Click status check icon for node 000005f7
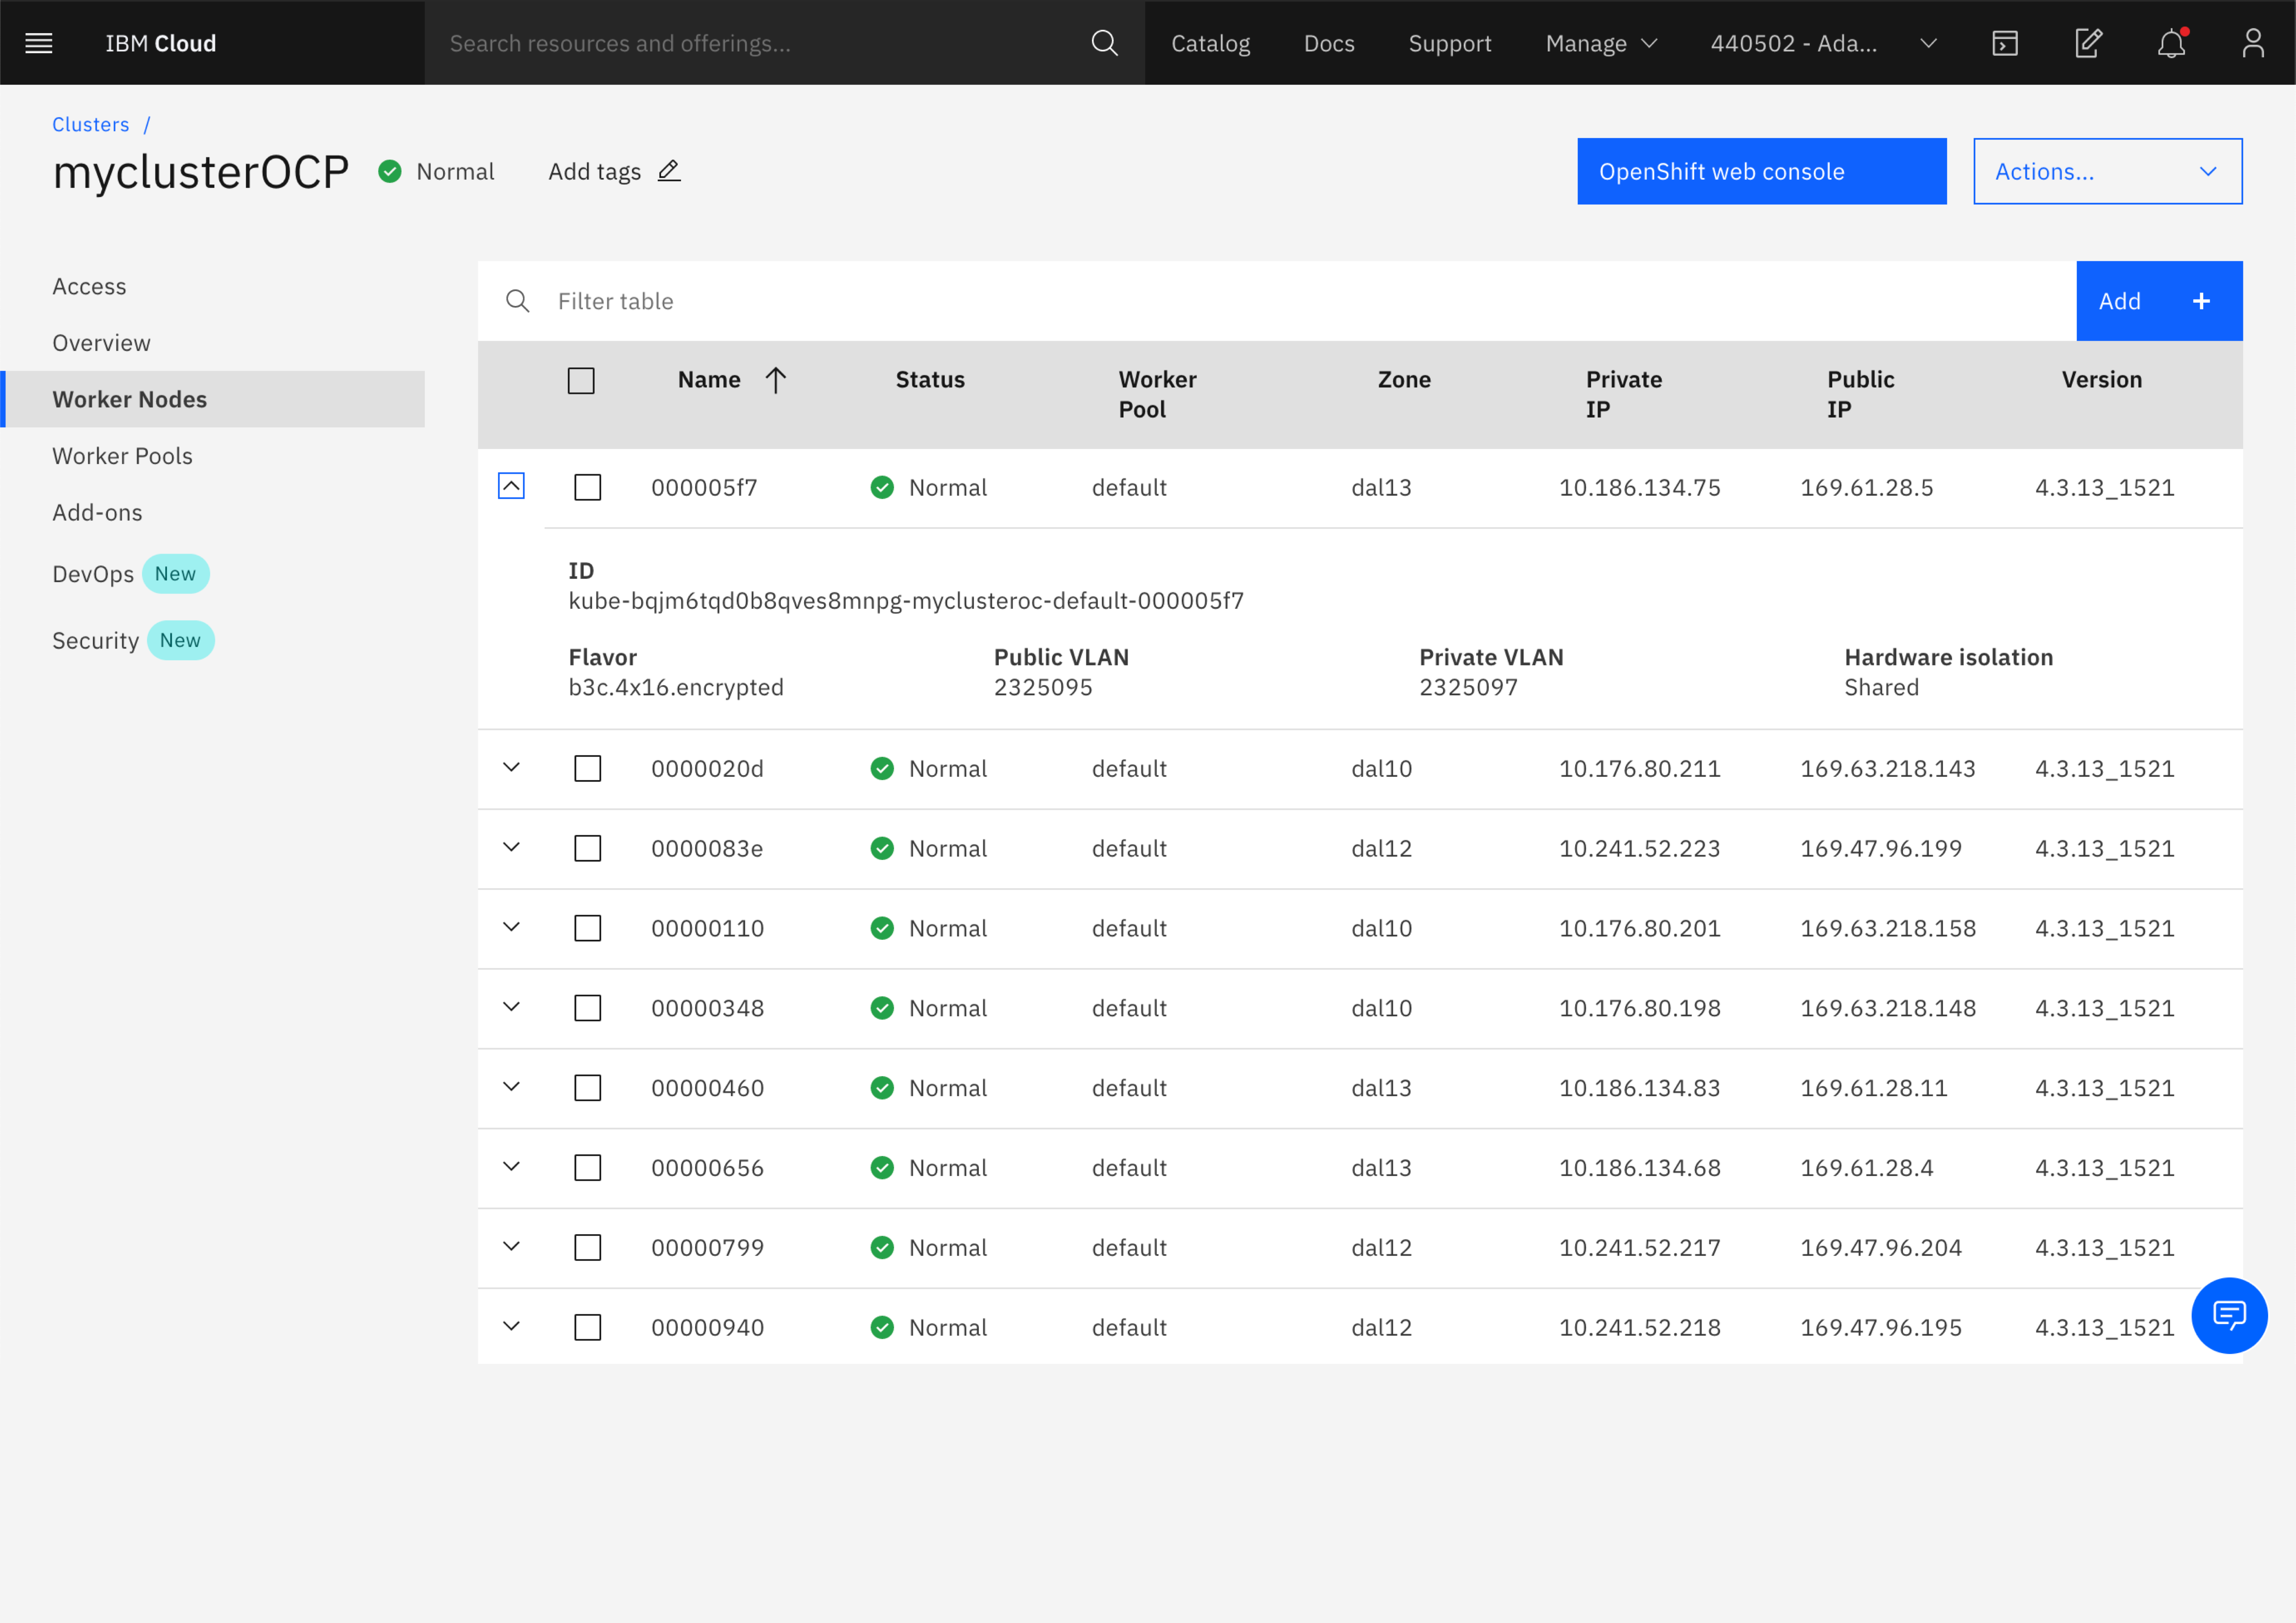The height and width of the screenshot is (1623, 2296). click(882, 487)
